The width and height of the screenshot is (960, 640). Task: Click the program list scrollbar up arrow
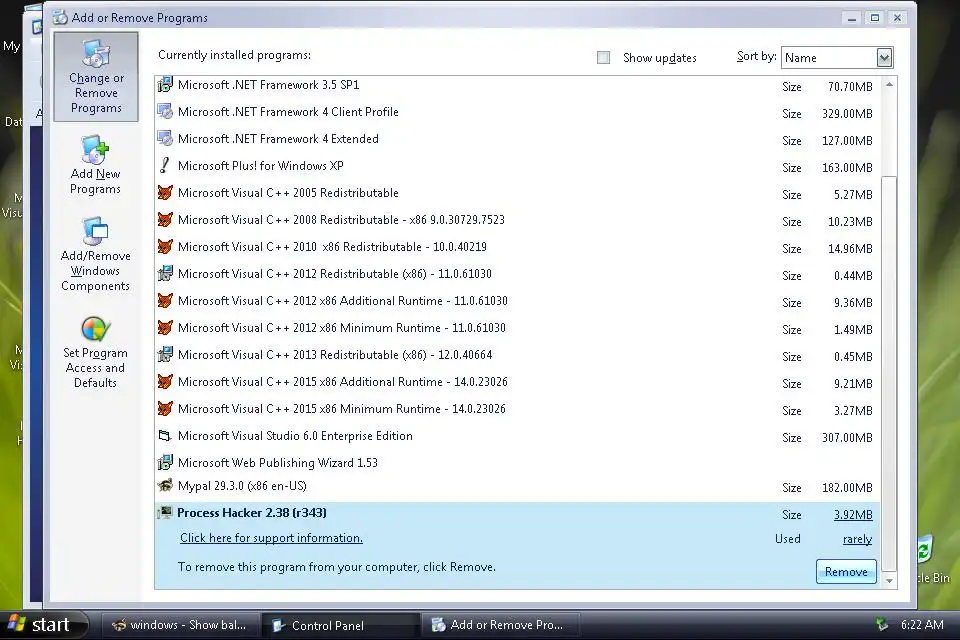click(x=889, y=85)
